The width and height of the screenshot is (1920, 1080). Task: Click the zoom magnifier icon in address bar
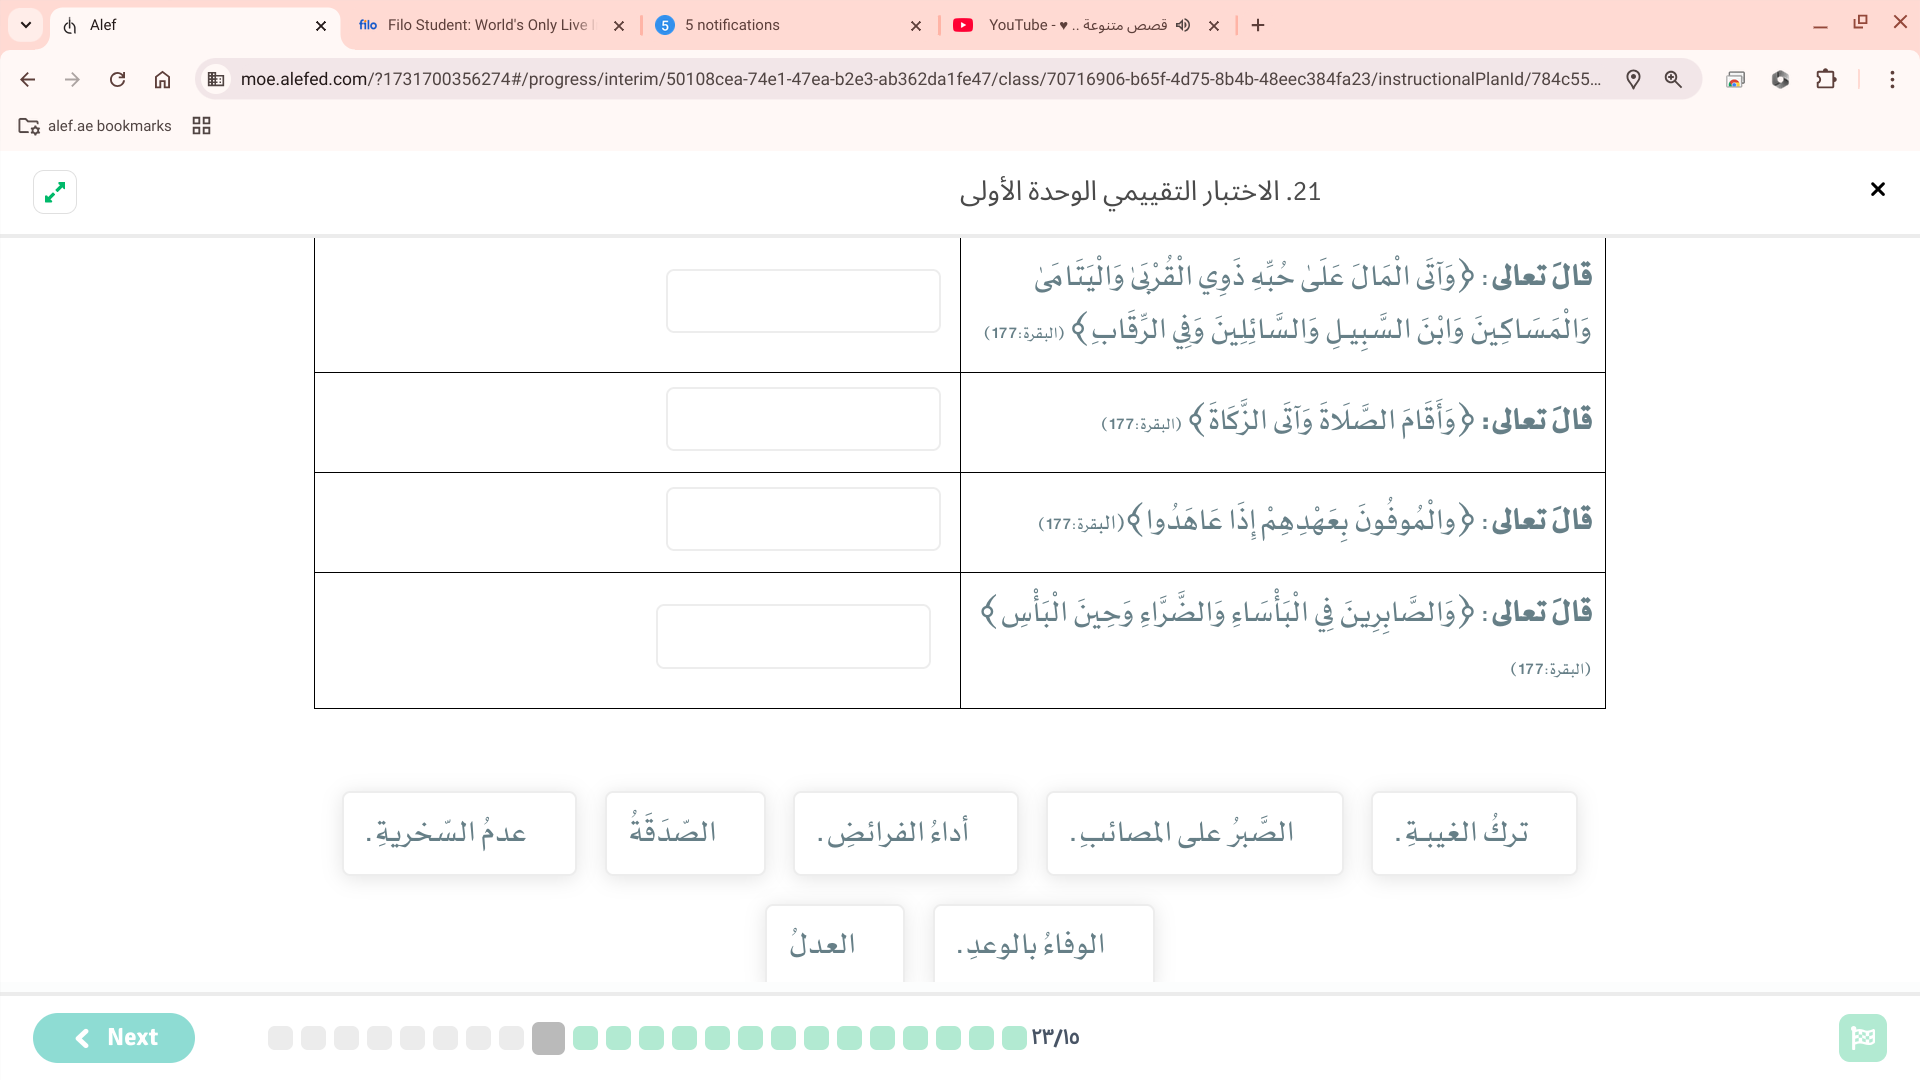(1673, 79)
